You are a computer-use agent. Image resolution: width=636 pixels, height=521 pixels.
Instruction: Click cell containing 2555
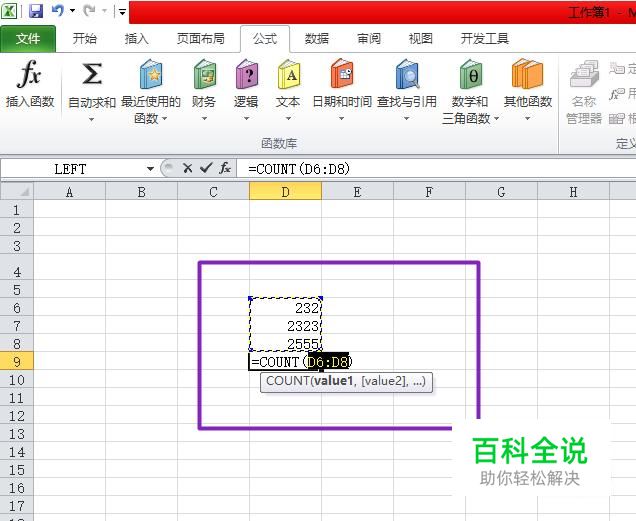pos(286,344)
